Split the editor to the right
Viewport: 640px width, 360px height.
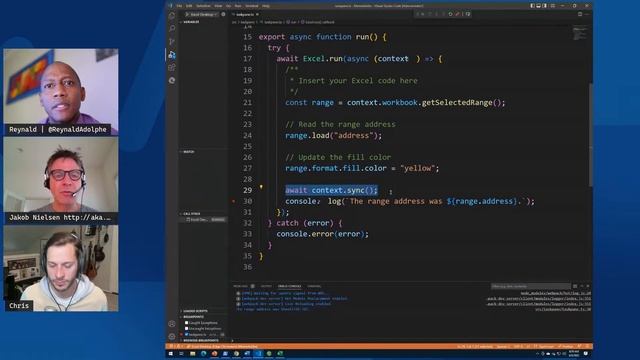coord(580,14)
